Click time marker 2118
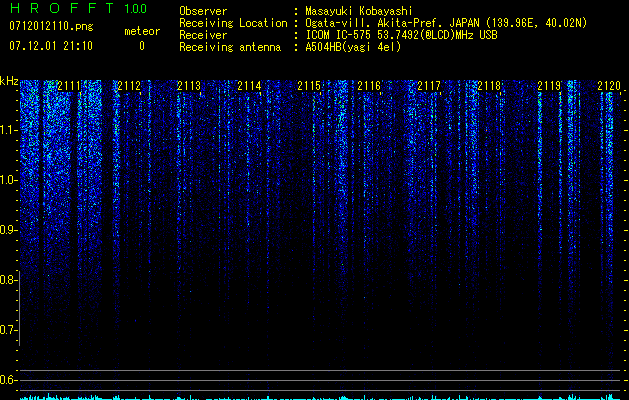Image resolution: width=629 pixels, height=400 pixels. [489, 86]
